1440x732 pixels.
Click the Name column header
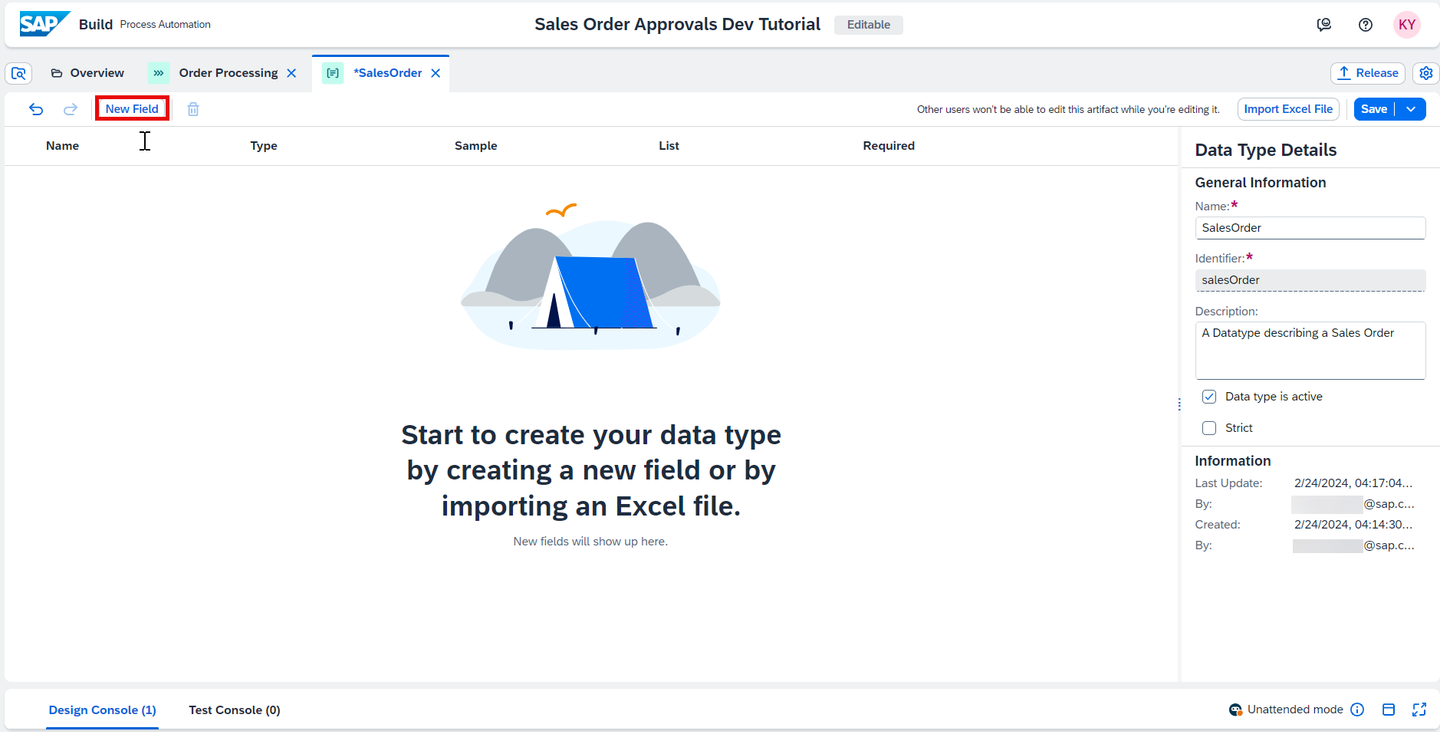(62, 146)
